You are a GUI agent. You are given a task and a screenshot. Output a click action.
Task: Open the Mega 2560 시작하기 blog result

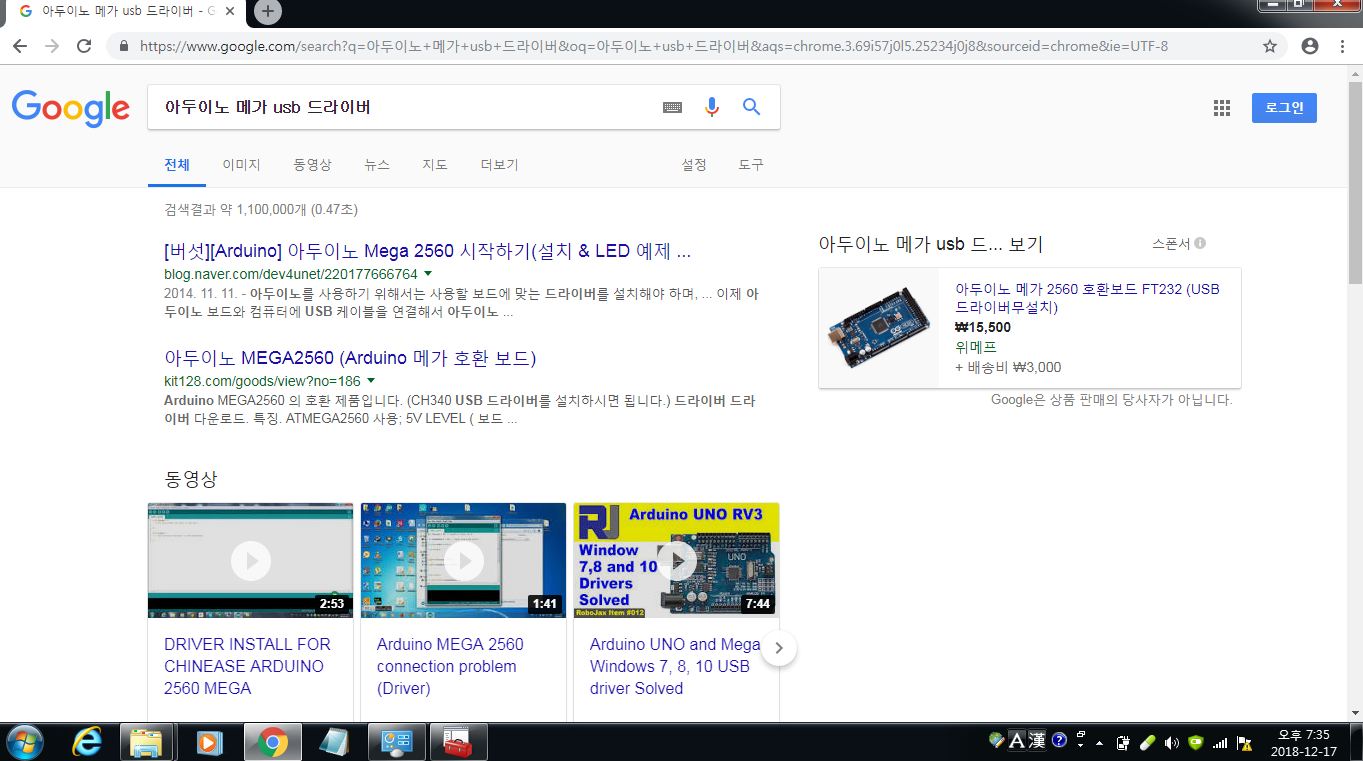pos(427,250)
